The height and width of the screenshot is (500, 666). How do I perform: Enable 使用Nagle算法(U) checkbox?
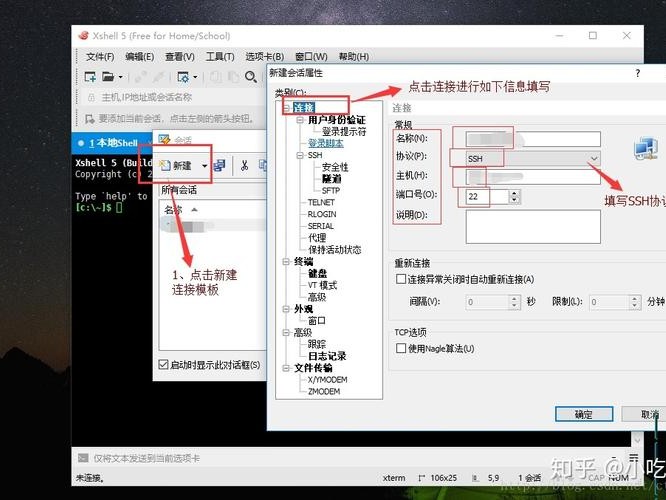point(401,348)
